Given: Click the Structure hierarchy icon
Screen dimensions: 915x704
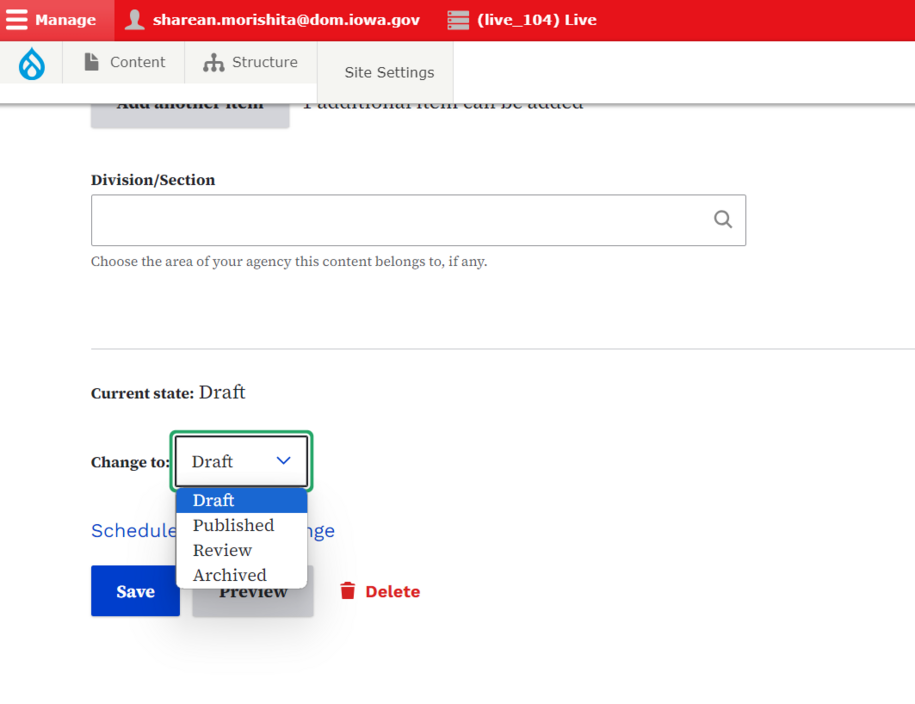Looking at the screenshot, I should tap(213, 63).
